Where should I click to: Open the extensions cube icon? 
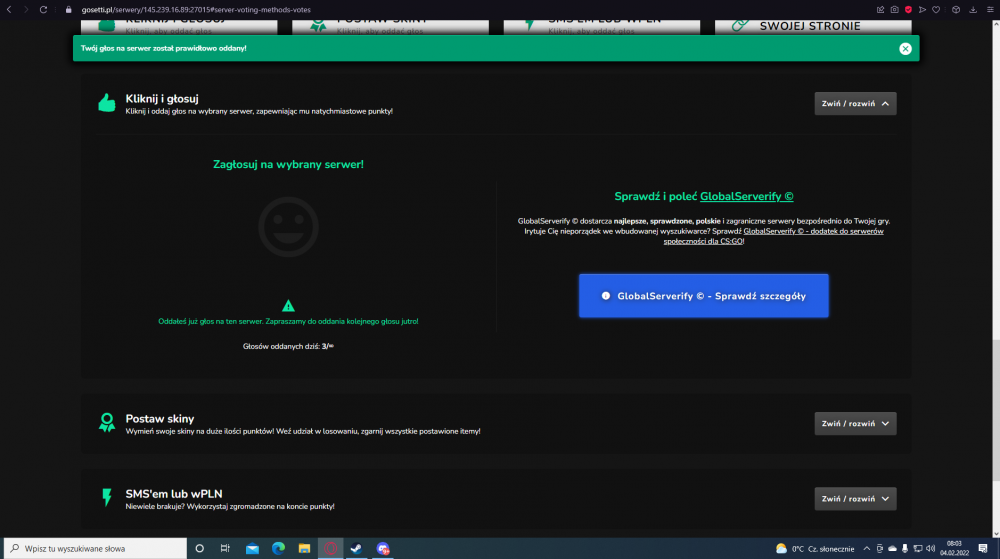click(x=955, y=10)
